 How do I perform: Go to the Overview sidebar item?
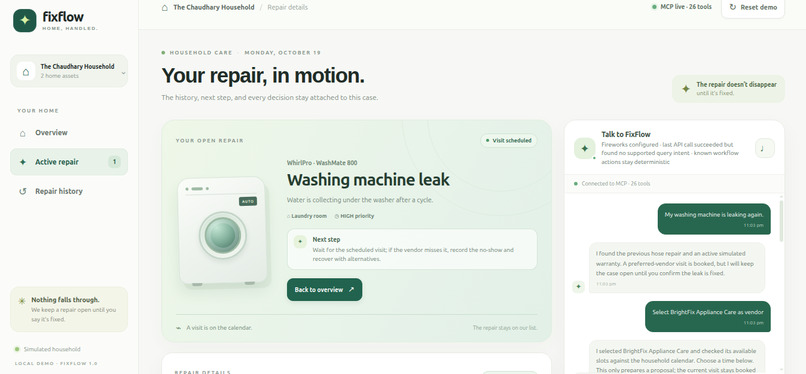tap(69, 133)
